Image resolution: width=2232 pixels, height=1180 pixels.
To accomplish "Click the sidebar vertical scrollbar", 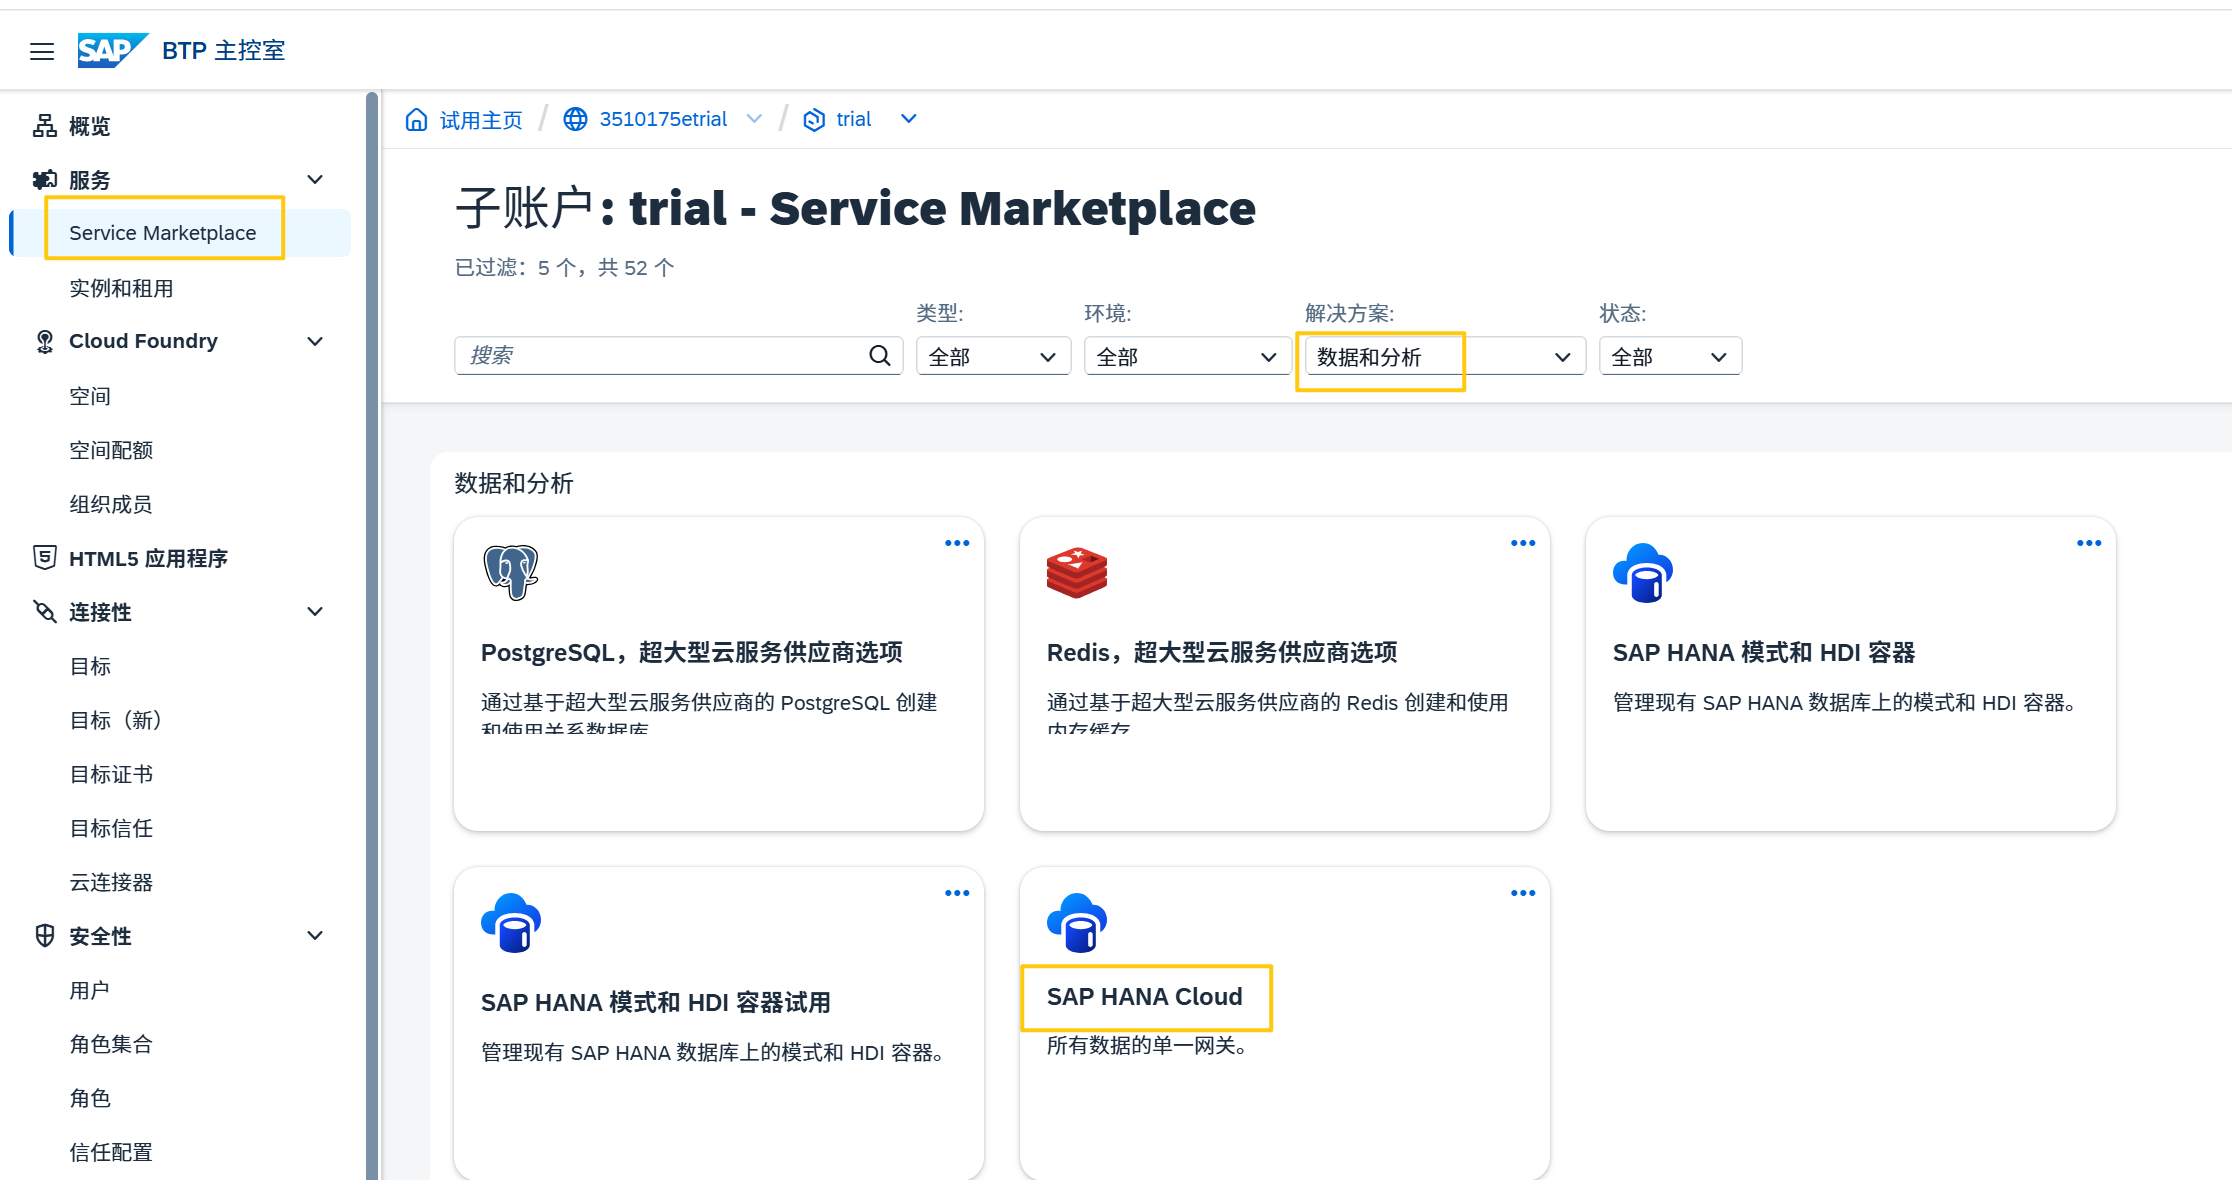I will click(372, 636).
